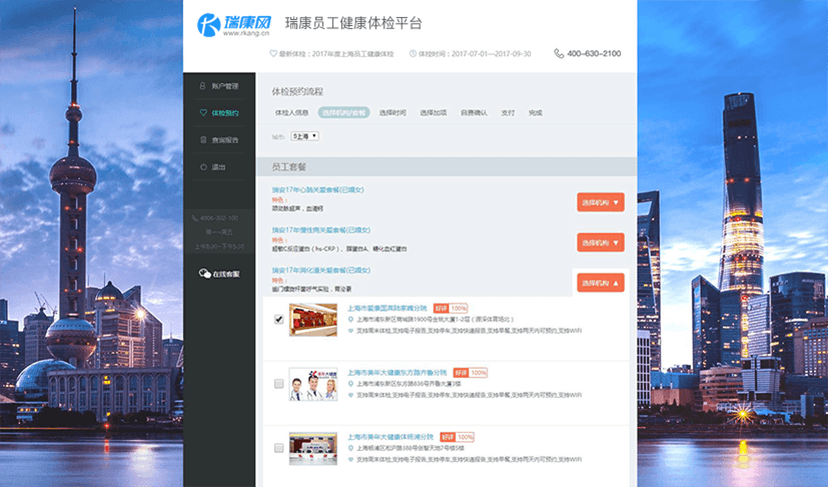Uncheck the 上海市爱康国宾陆家嘴分院 checkbox
This screenshot has height=487, width=828.
coord(279,319)
